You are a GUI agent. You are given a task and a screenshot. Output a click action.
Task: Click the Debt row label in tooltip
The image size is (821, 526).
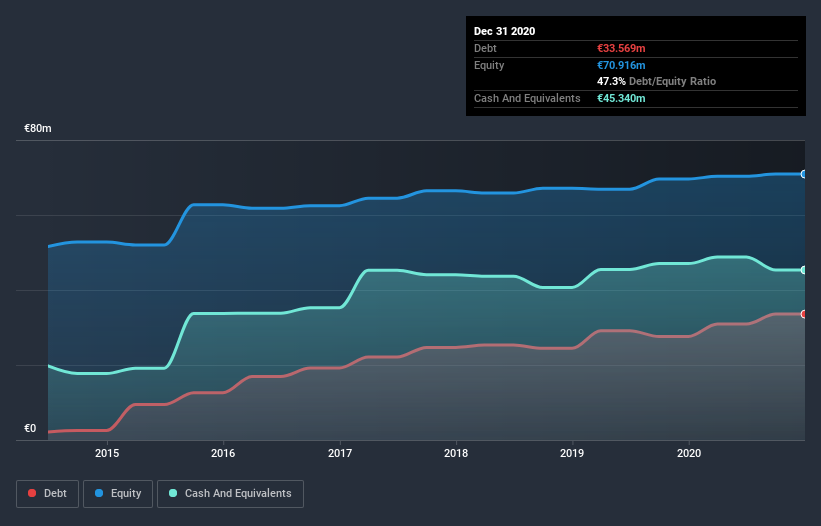coord(485,48)
